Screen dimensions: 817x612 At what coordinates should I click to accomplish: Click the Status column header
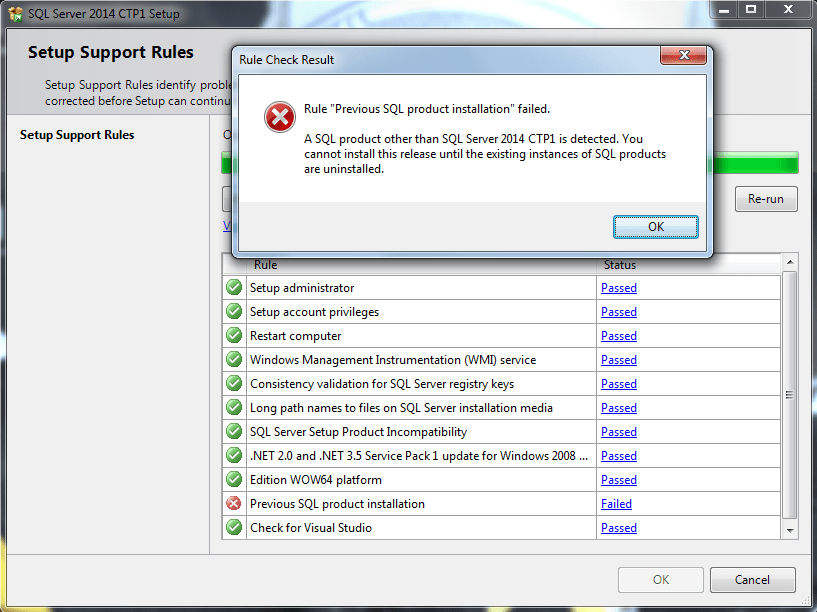(620, 264)
